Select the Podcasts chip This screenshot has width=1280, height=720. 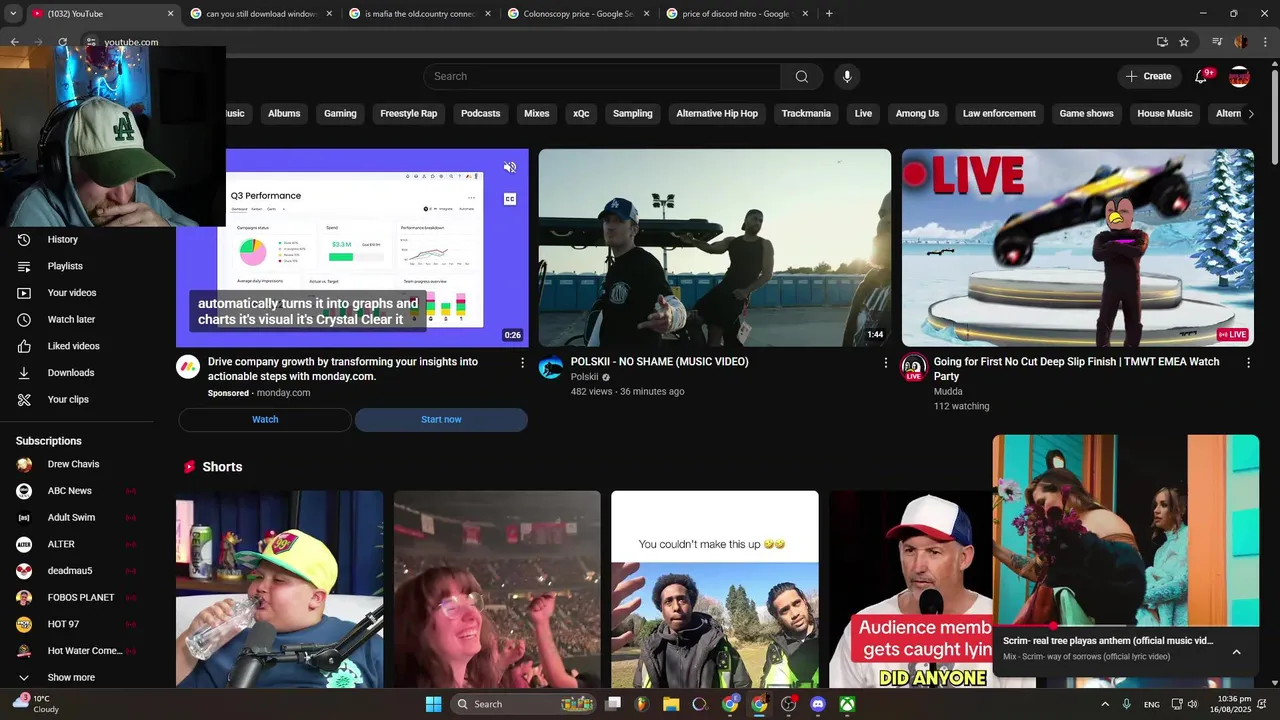coord(480,114)
